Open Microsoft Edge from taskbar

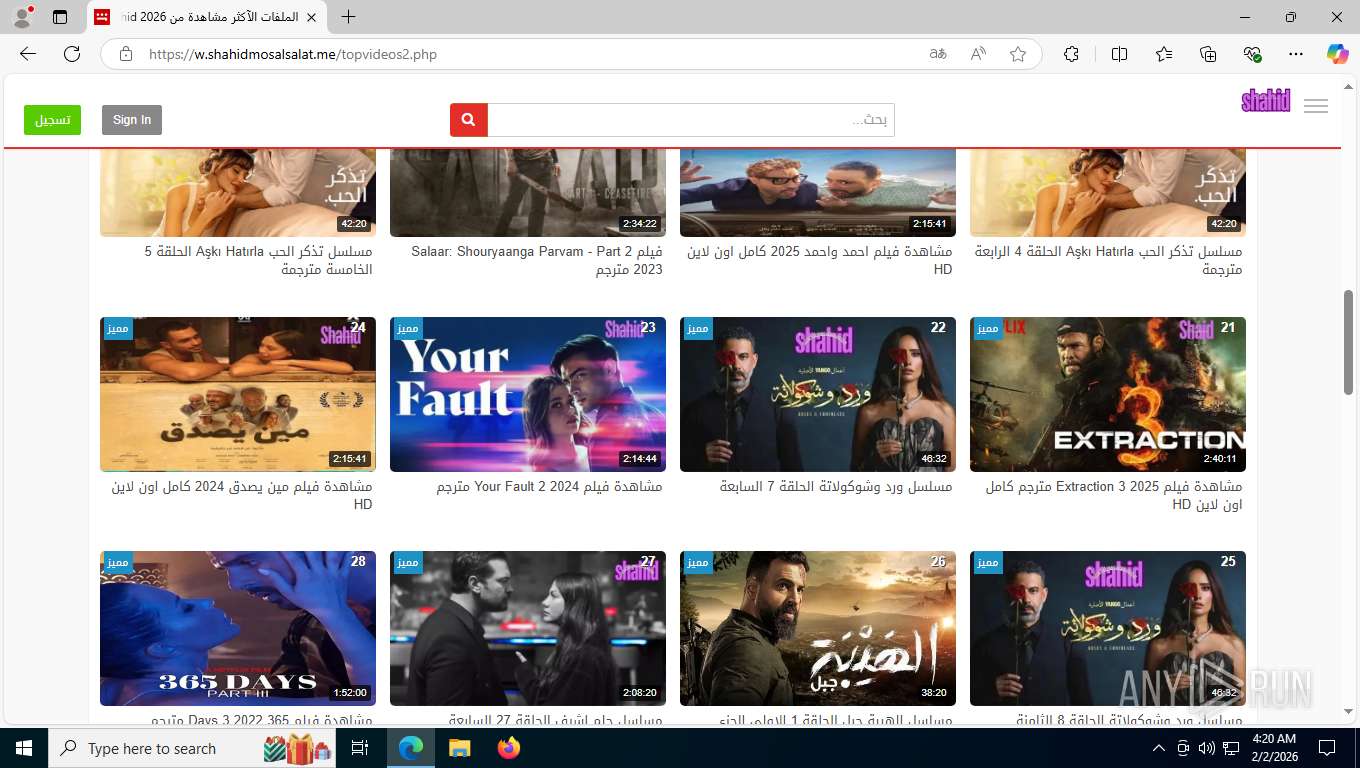[x=411, y=748]
